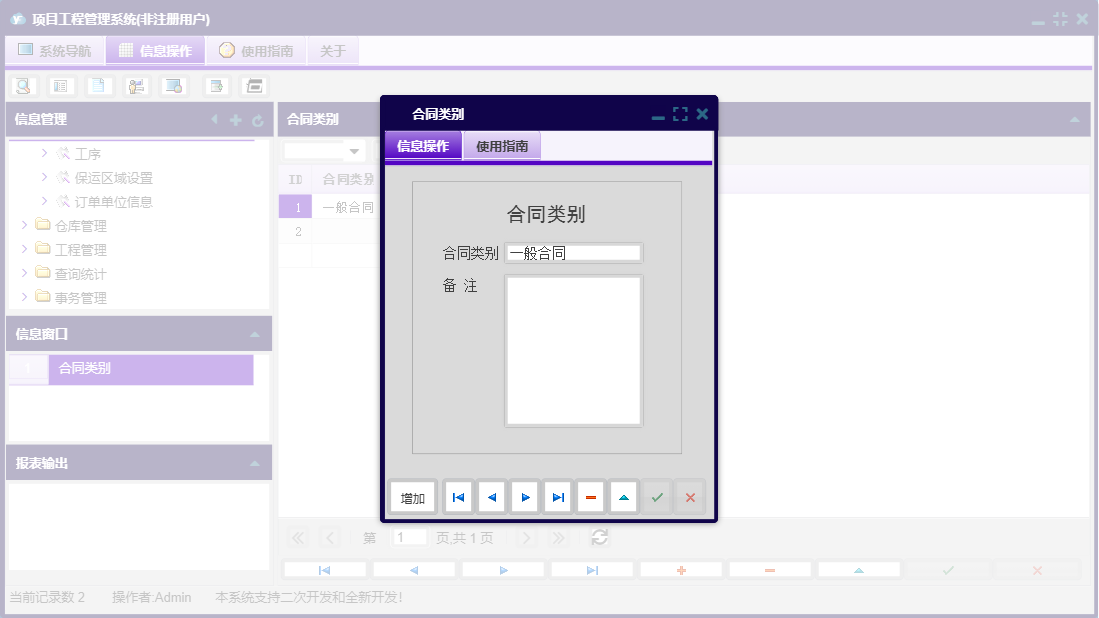Click the page number input field
1099x618 pixels.
pyautogui.click(x=409, y=537)
